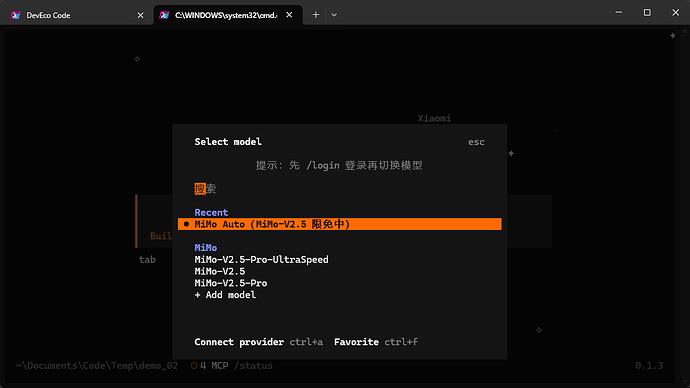Maximize the terminal window
This screenshot has width=690, height=388.
pyautogui.click(x=647, y=12)
